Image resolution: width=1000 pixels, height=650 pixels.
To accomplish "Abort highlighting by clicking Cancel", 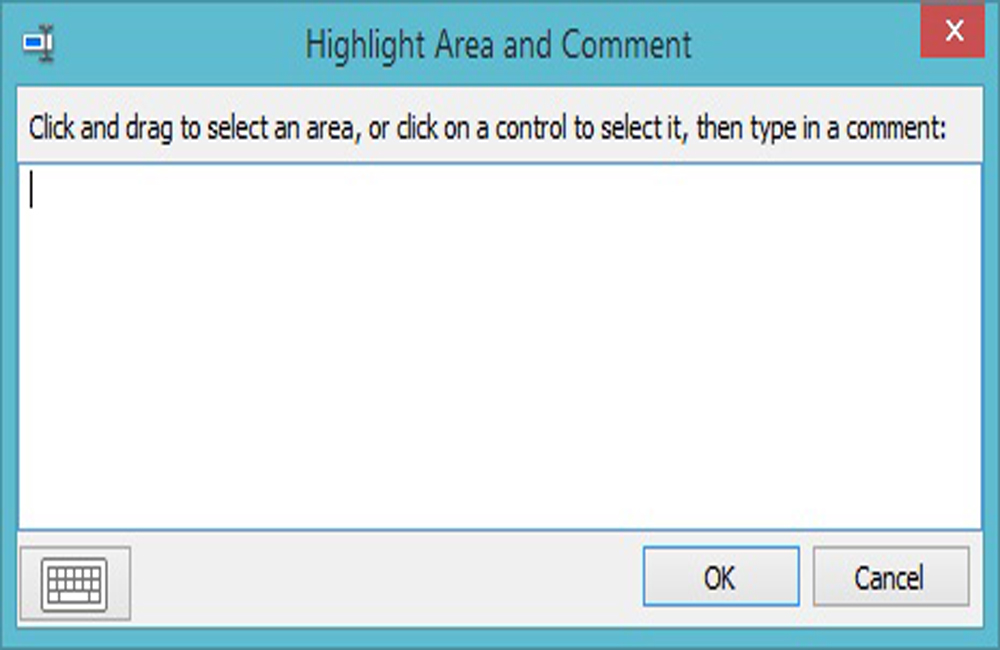I will (x=890, y=577).
